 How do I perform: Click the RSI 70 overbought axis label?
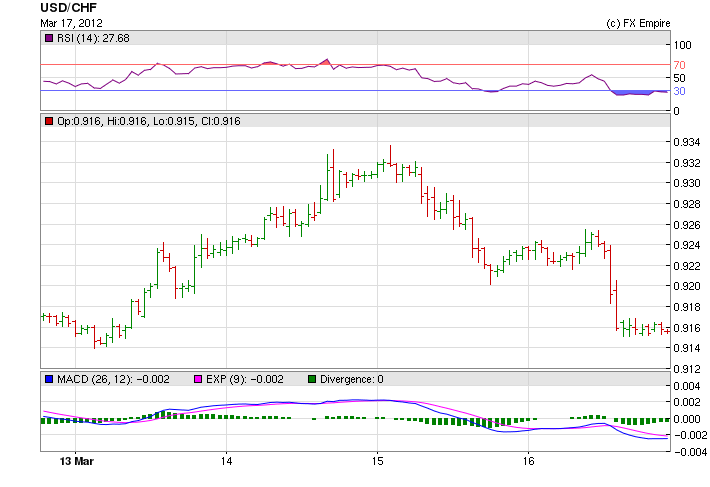tap(679, 65)
